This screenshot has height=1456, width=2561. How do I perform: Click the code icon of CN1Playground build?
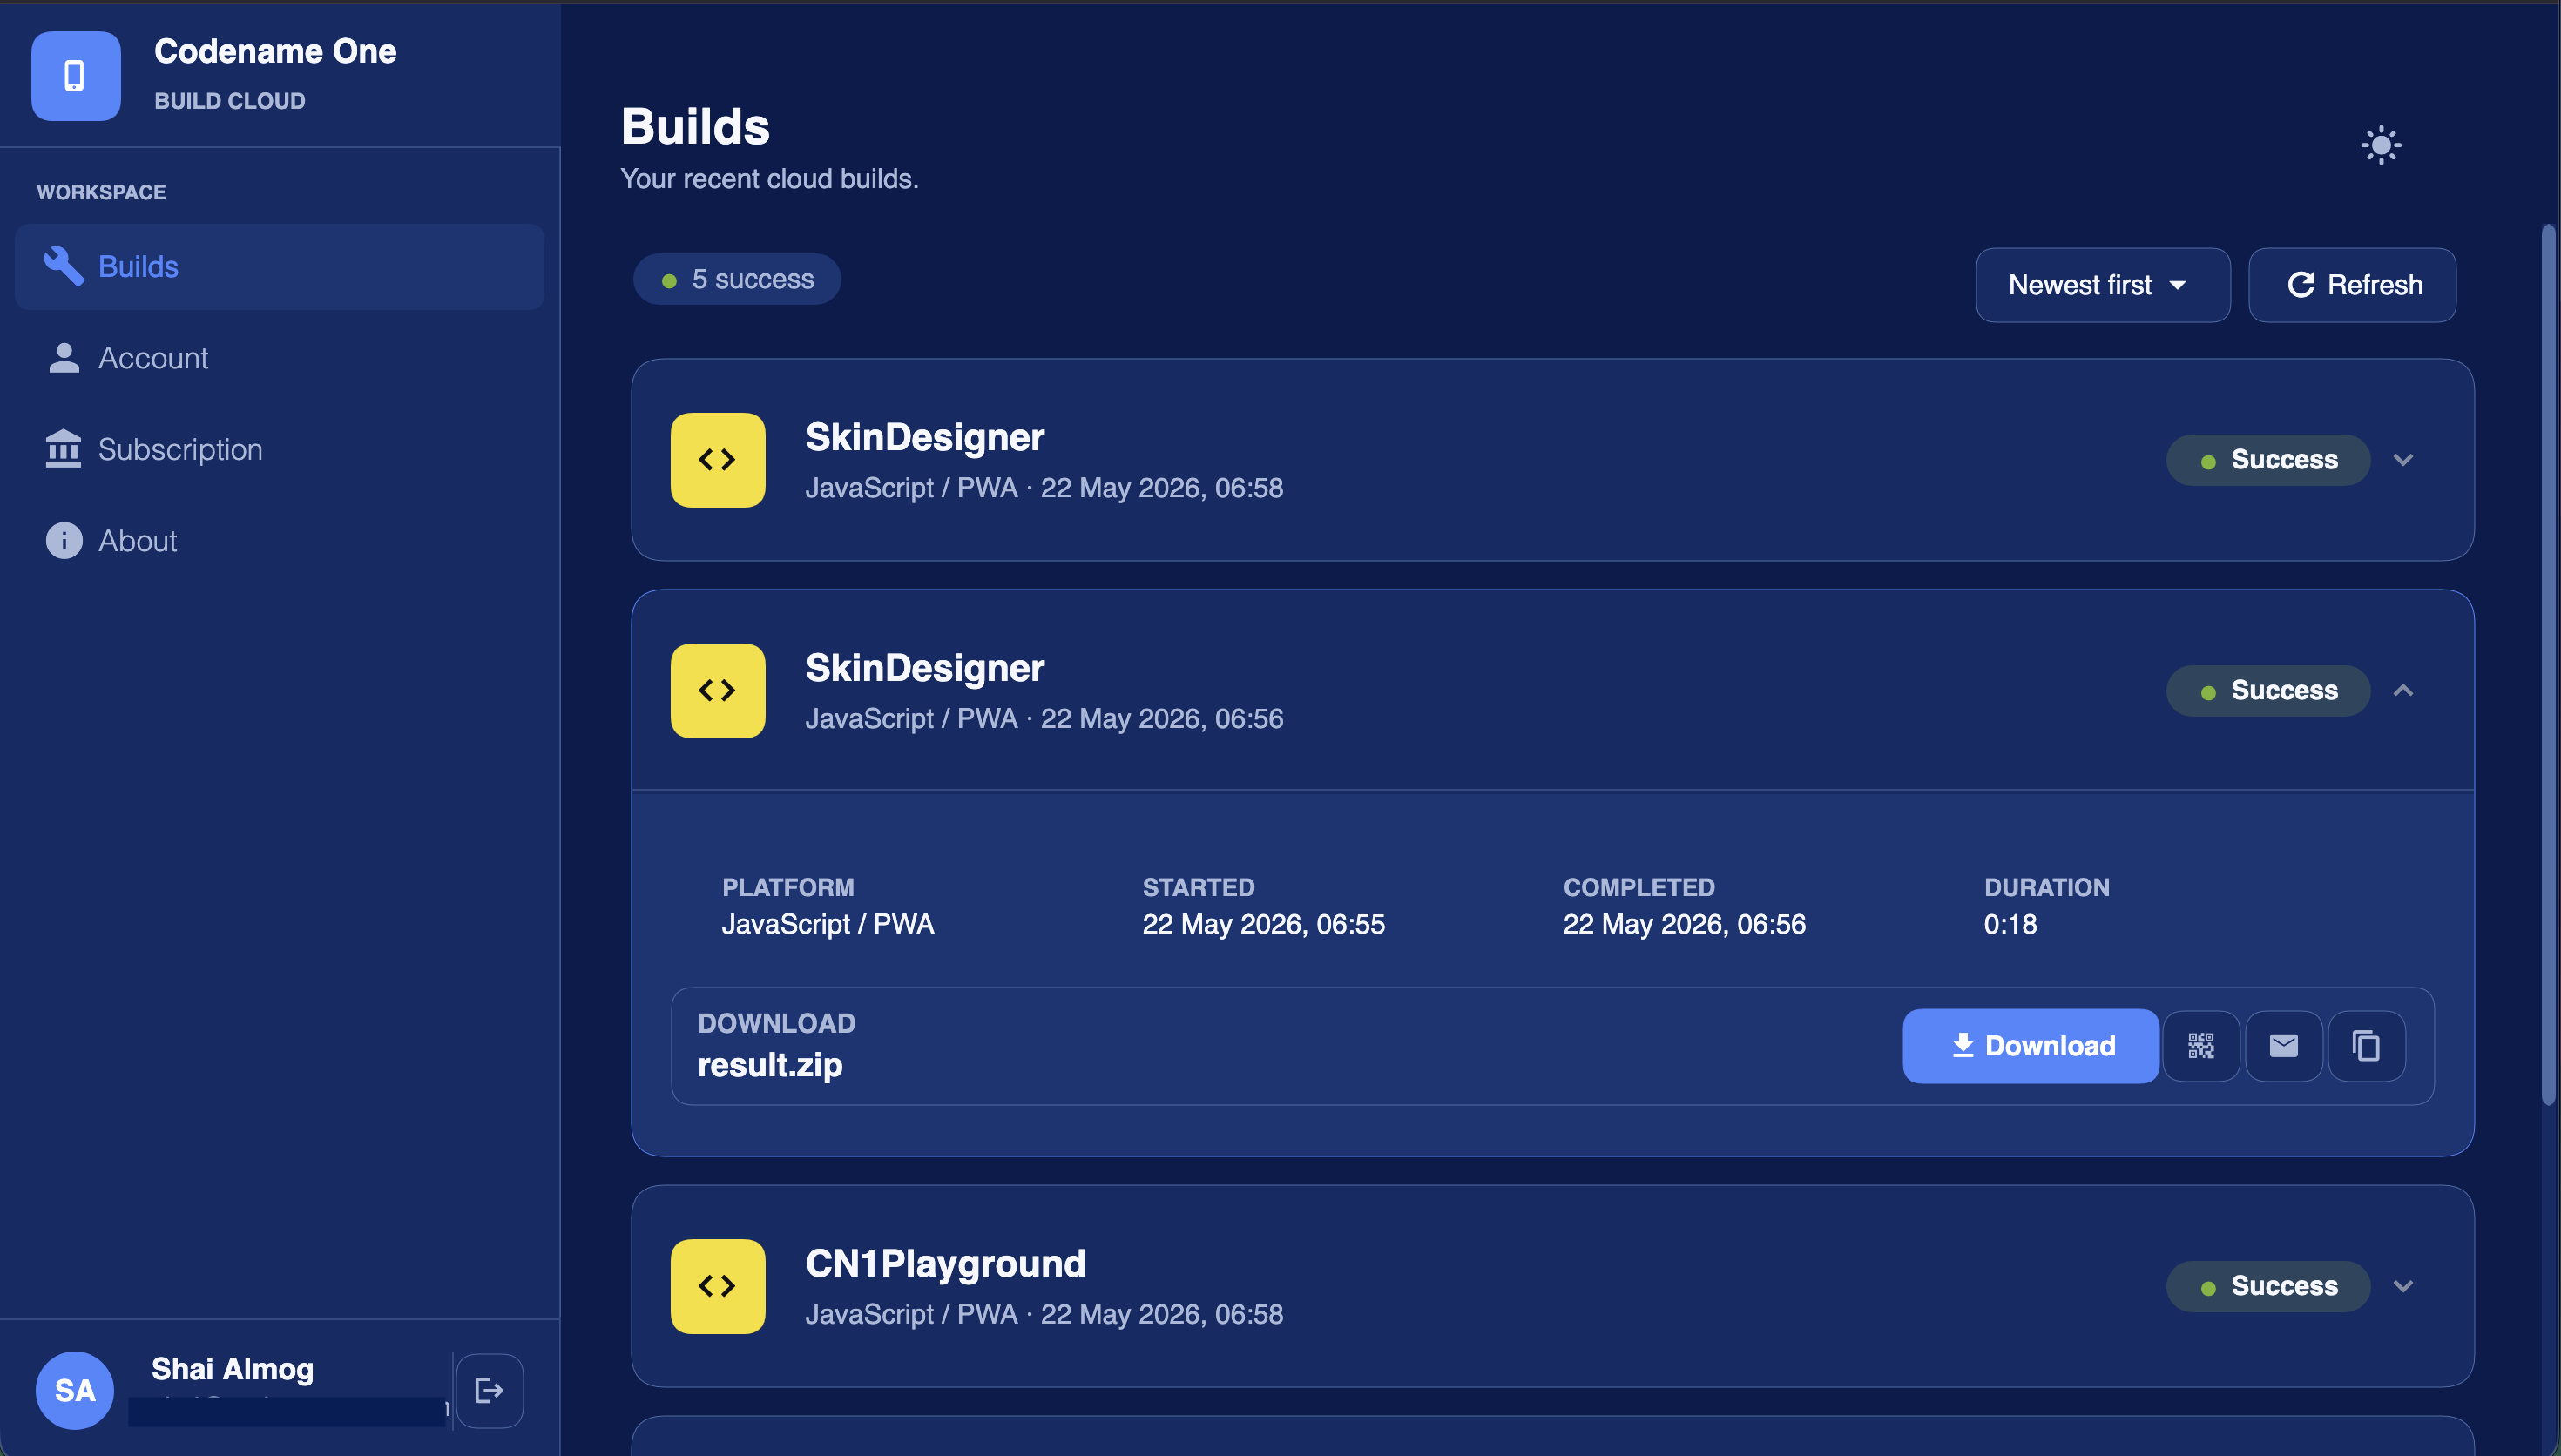tap(718, 1286)
